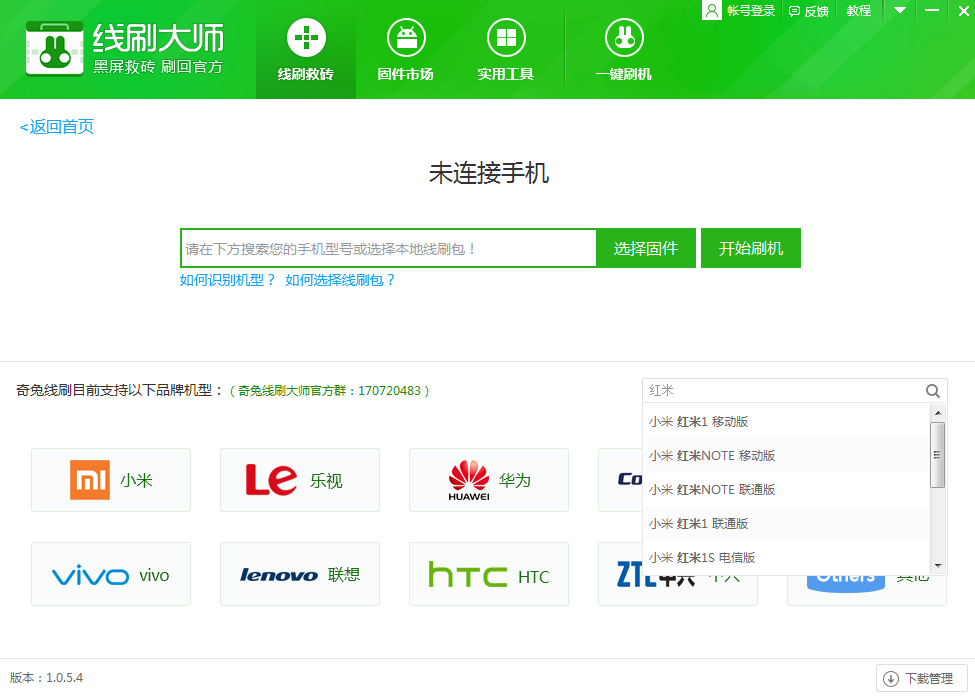975x696 pixels.
Task: Open the 教程 tutorial link
Action: [x=859, y=11]
